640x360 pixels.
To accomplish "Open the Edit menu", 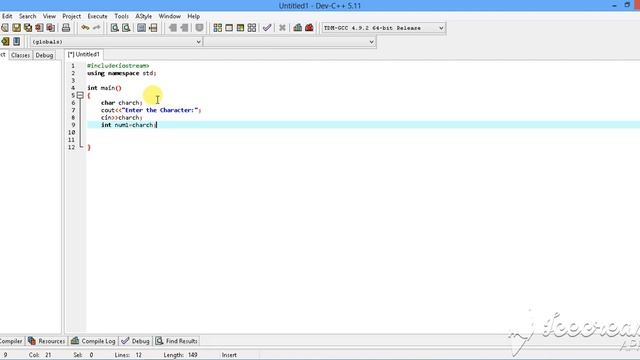I will (7, 16).
